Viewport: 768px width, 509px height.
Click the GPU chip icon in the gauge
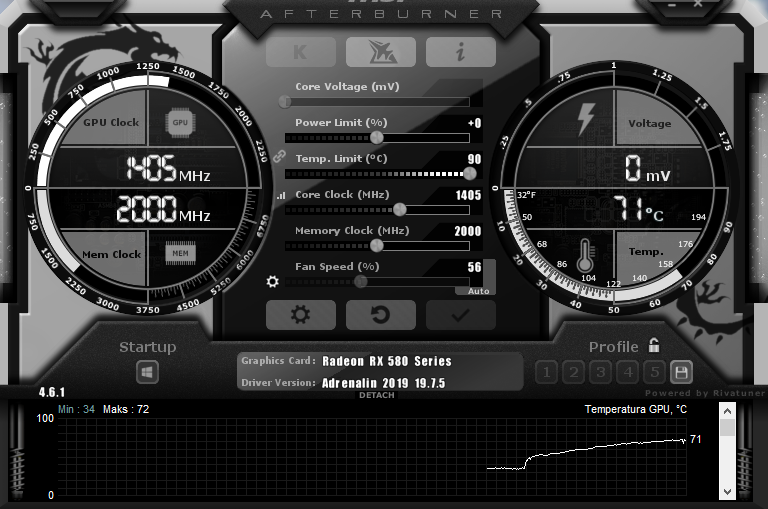click(180, 122)
